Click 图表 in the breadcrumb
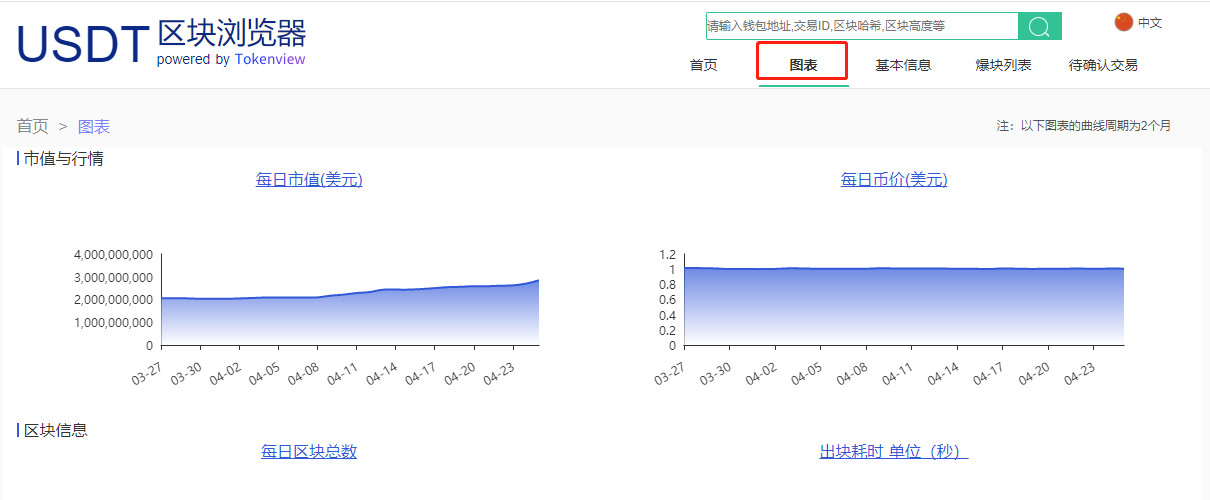Screen dimensions: 1210x500 [94, 126]
